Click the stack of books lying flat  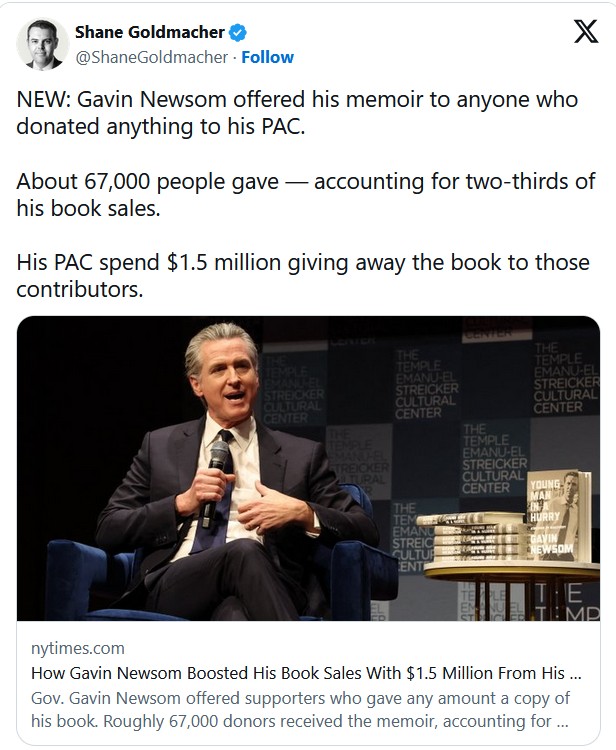(x=471, y=540)
